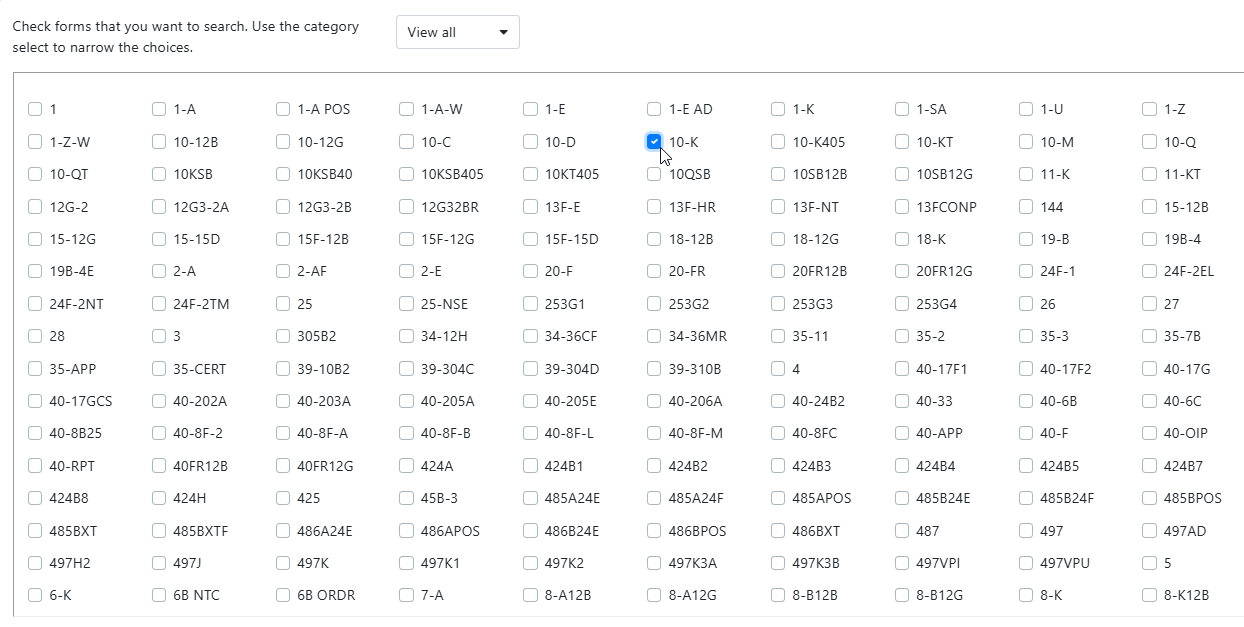The height and width of the screenshot is (627, 1244).
Task: Select the 6-K form checkbox
Action: pos(35,595)
